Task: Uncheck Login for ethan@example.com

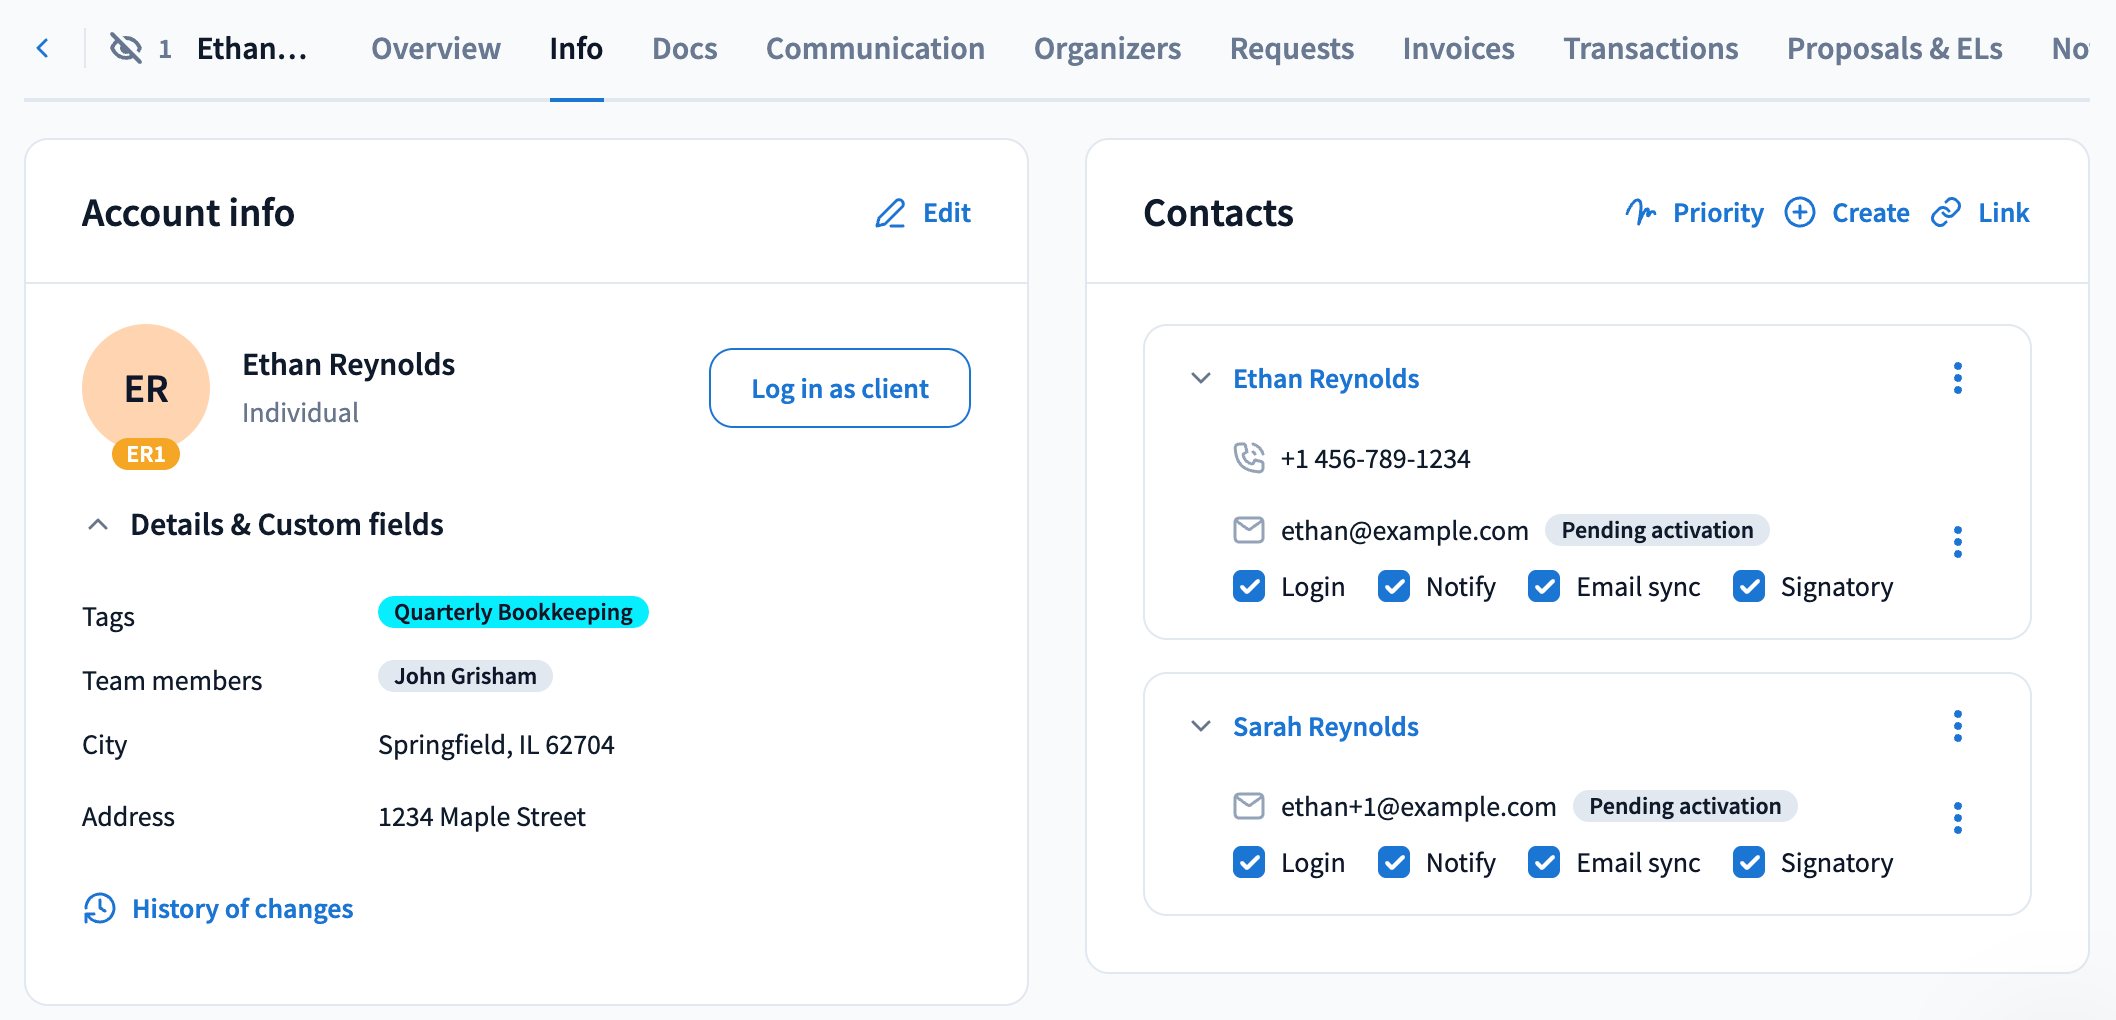Action: tap(1249, 587)
